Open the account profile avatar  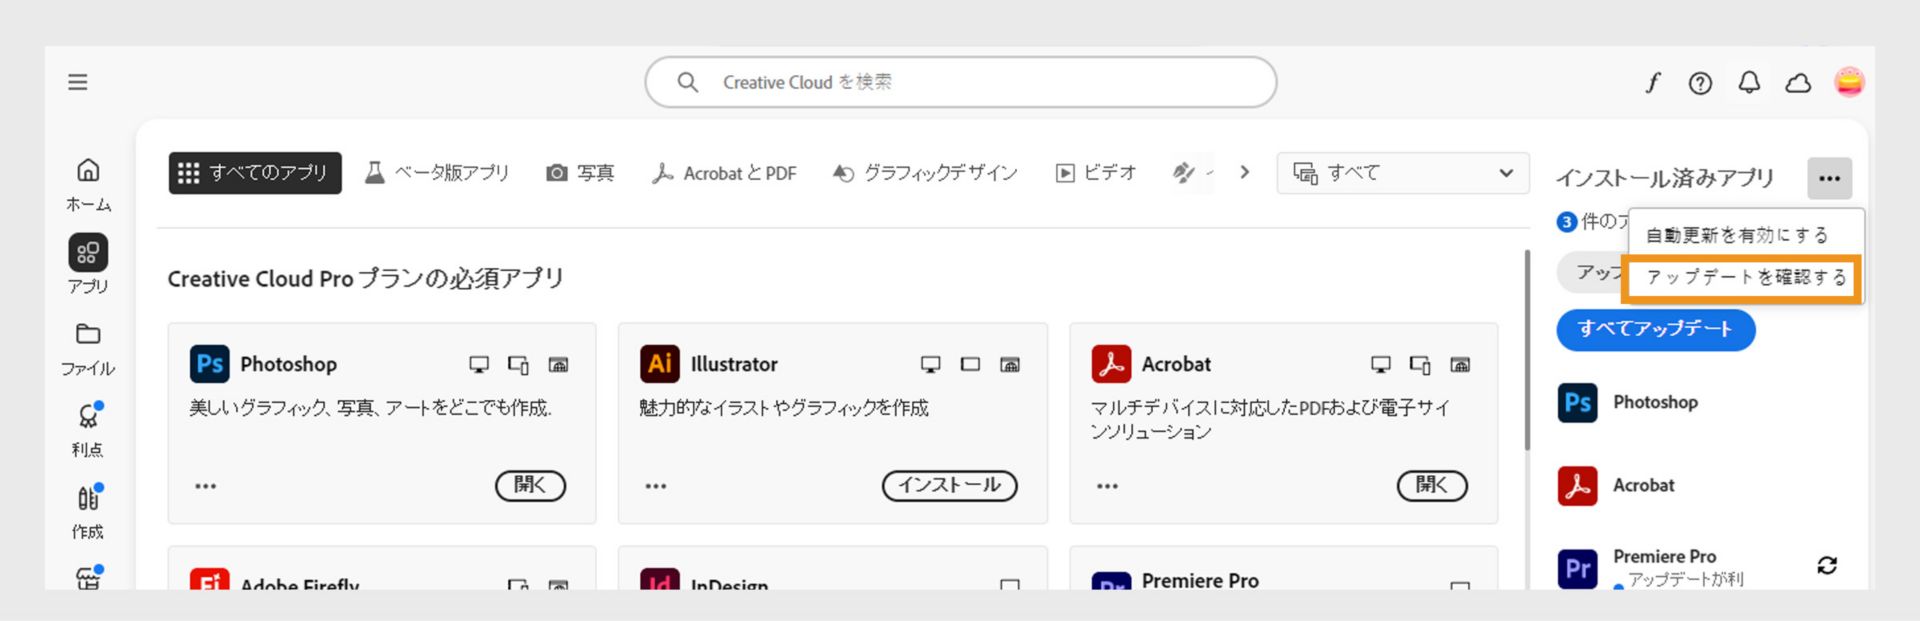tap(1849, 82)
